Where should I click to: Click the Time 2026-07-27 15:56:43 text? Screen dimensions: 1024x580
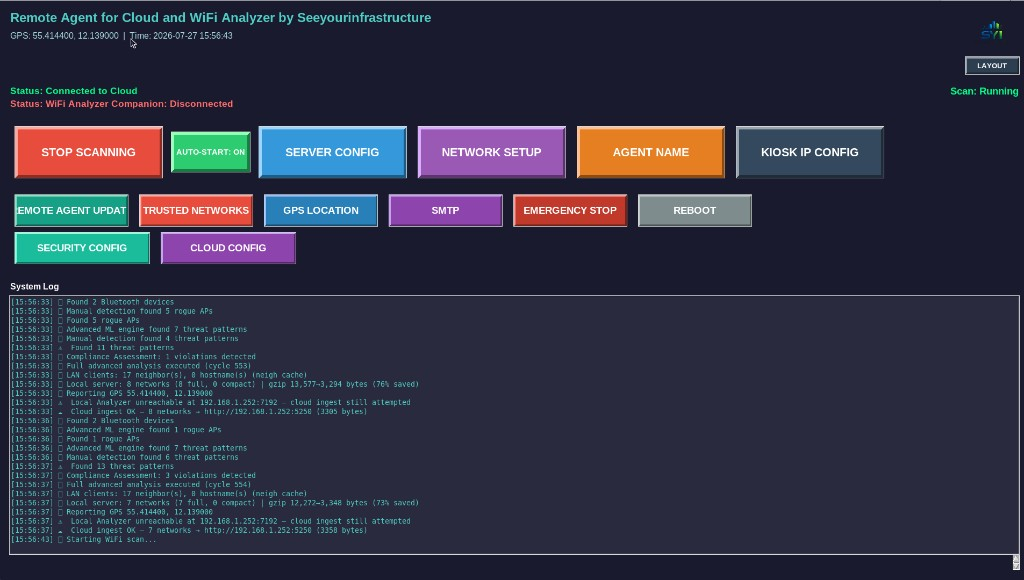tap(181, 36)
